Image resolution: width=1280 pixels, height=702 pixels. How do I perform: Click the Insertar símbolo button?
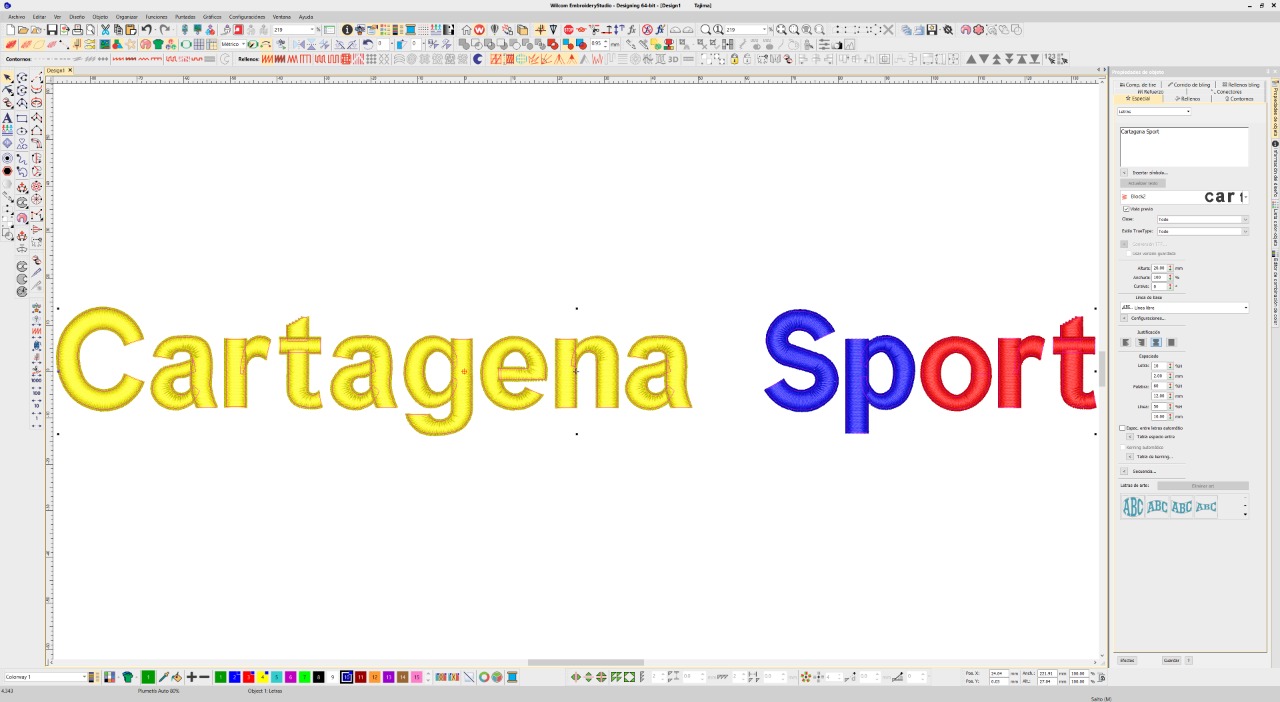tap(1149, 173)
